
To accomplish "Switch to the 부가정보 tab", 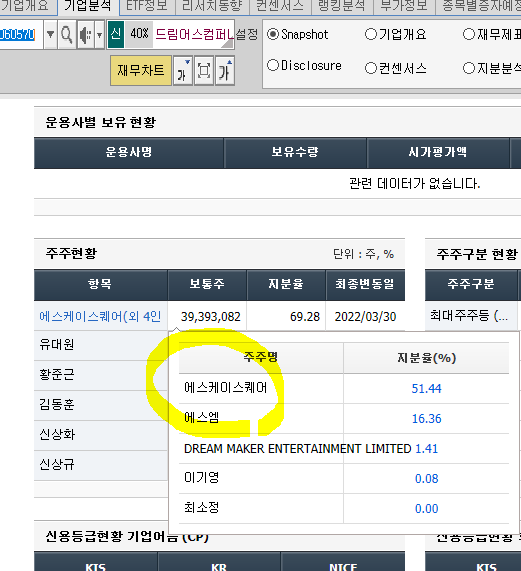I will 404,6.
